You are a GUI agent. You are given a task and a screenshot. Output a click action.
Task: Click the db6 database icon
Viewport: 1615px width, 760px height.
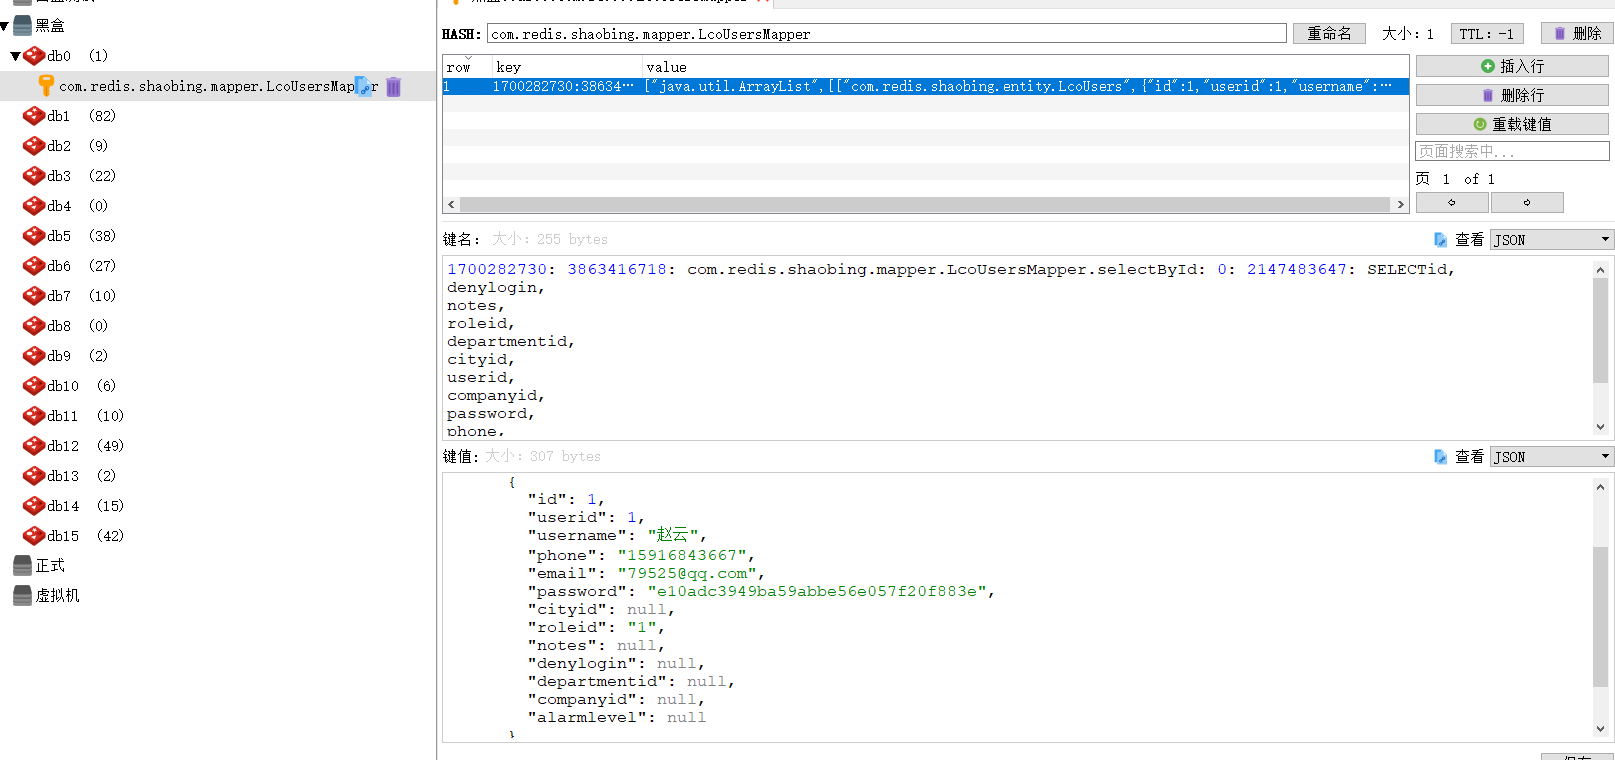coord(34,266)
